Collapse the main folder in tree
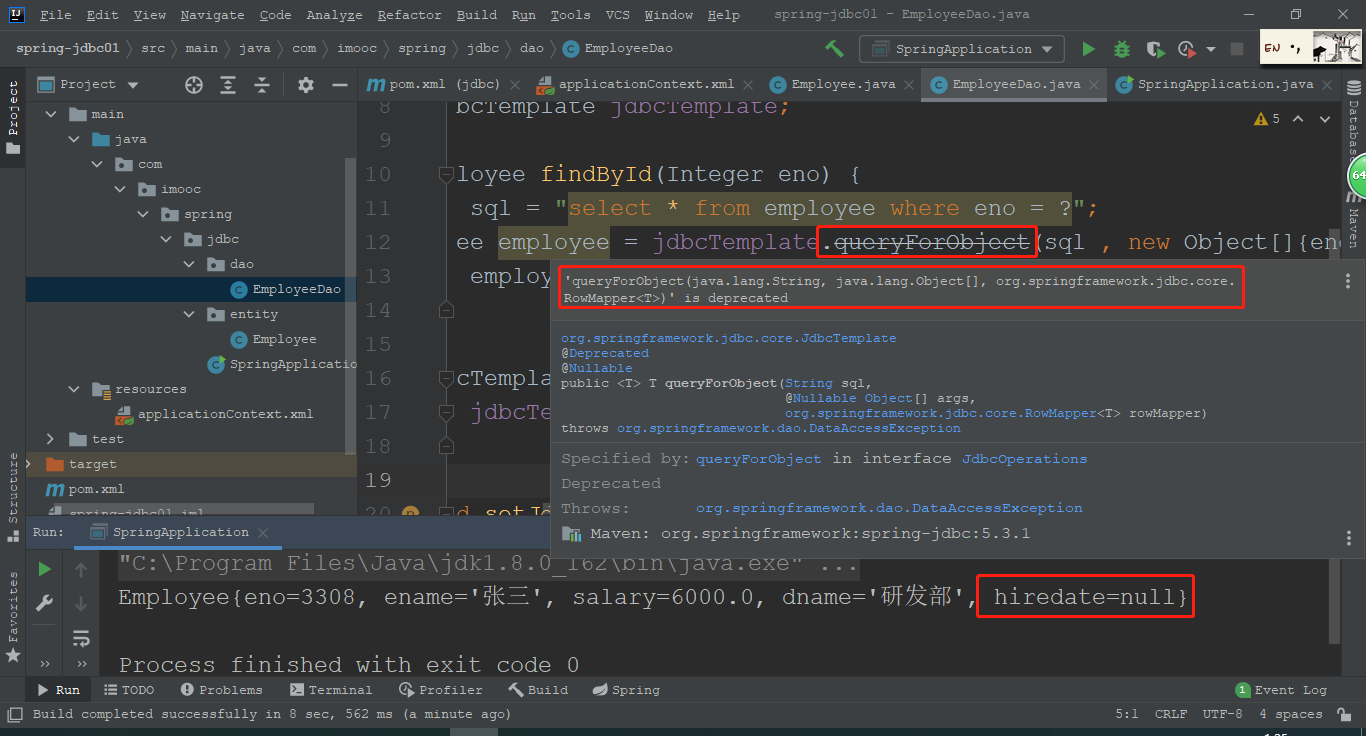The height and width of the screenshot is (736, 1366). pyautogui.click(x=51, y=114)
